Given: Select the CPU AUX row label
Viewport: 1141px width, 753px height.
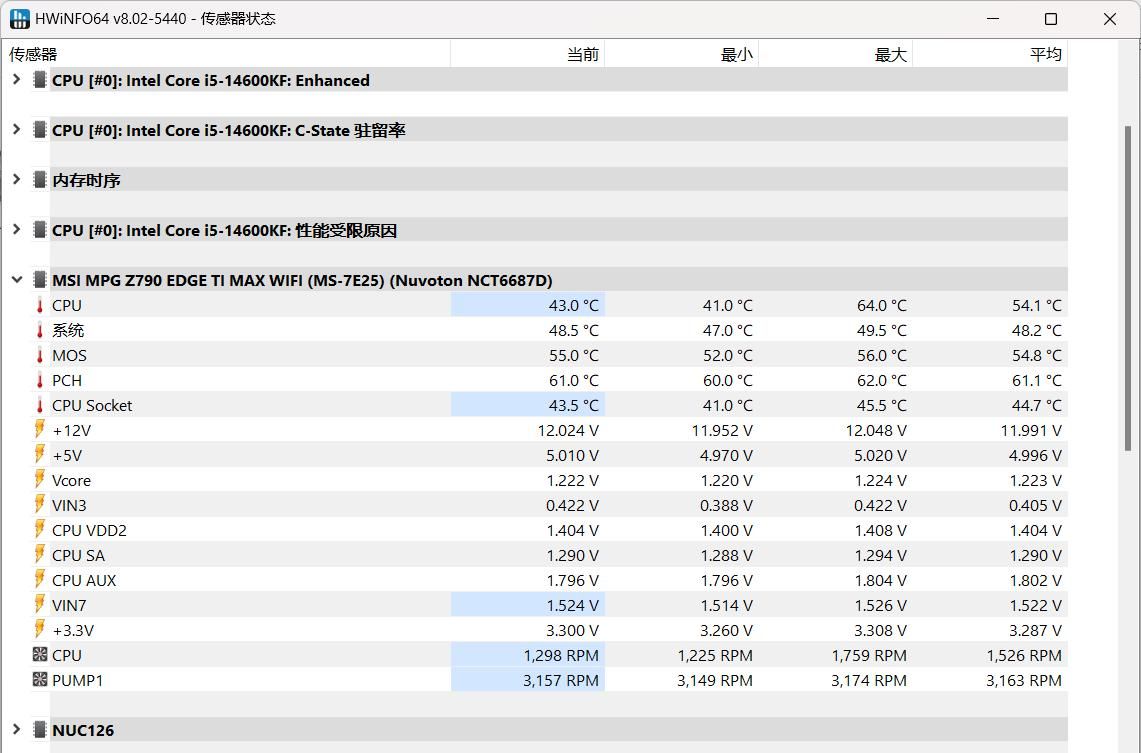Looking at the screenshot, I should 84,581.
